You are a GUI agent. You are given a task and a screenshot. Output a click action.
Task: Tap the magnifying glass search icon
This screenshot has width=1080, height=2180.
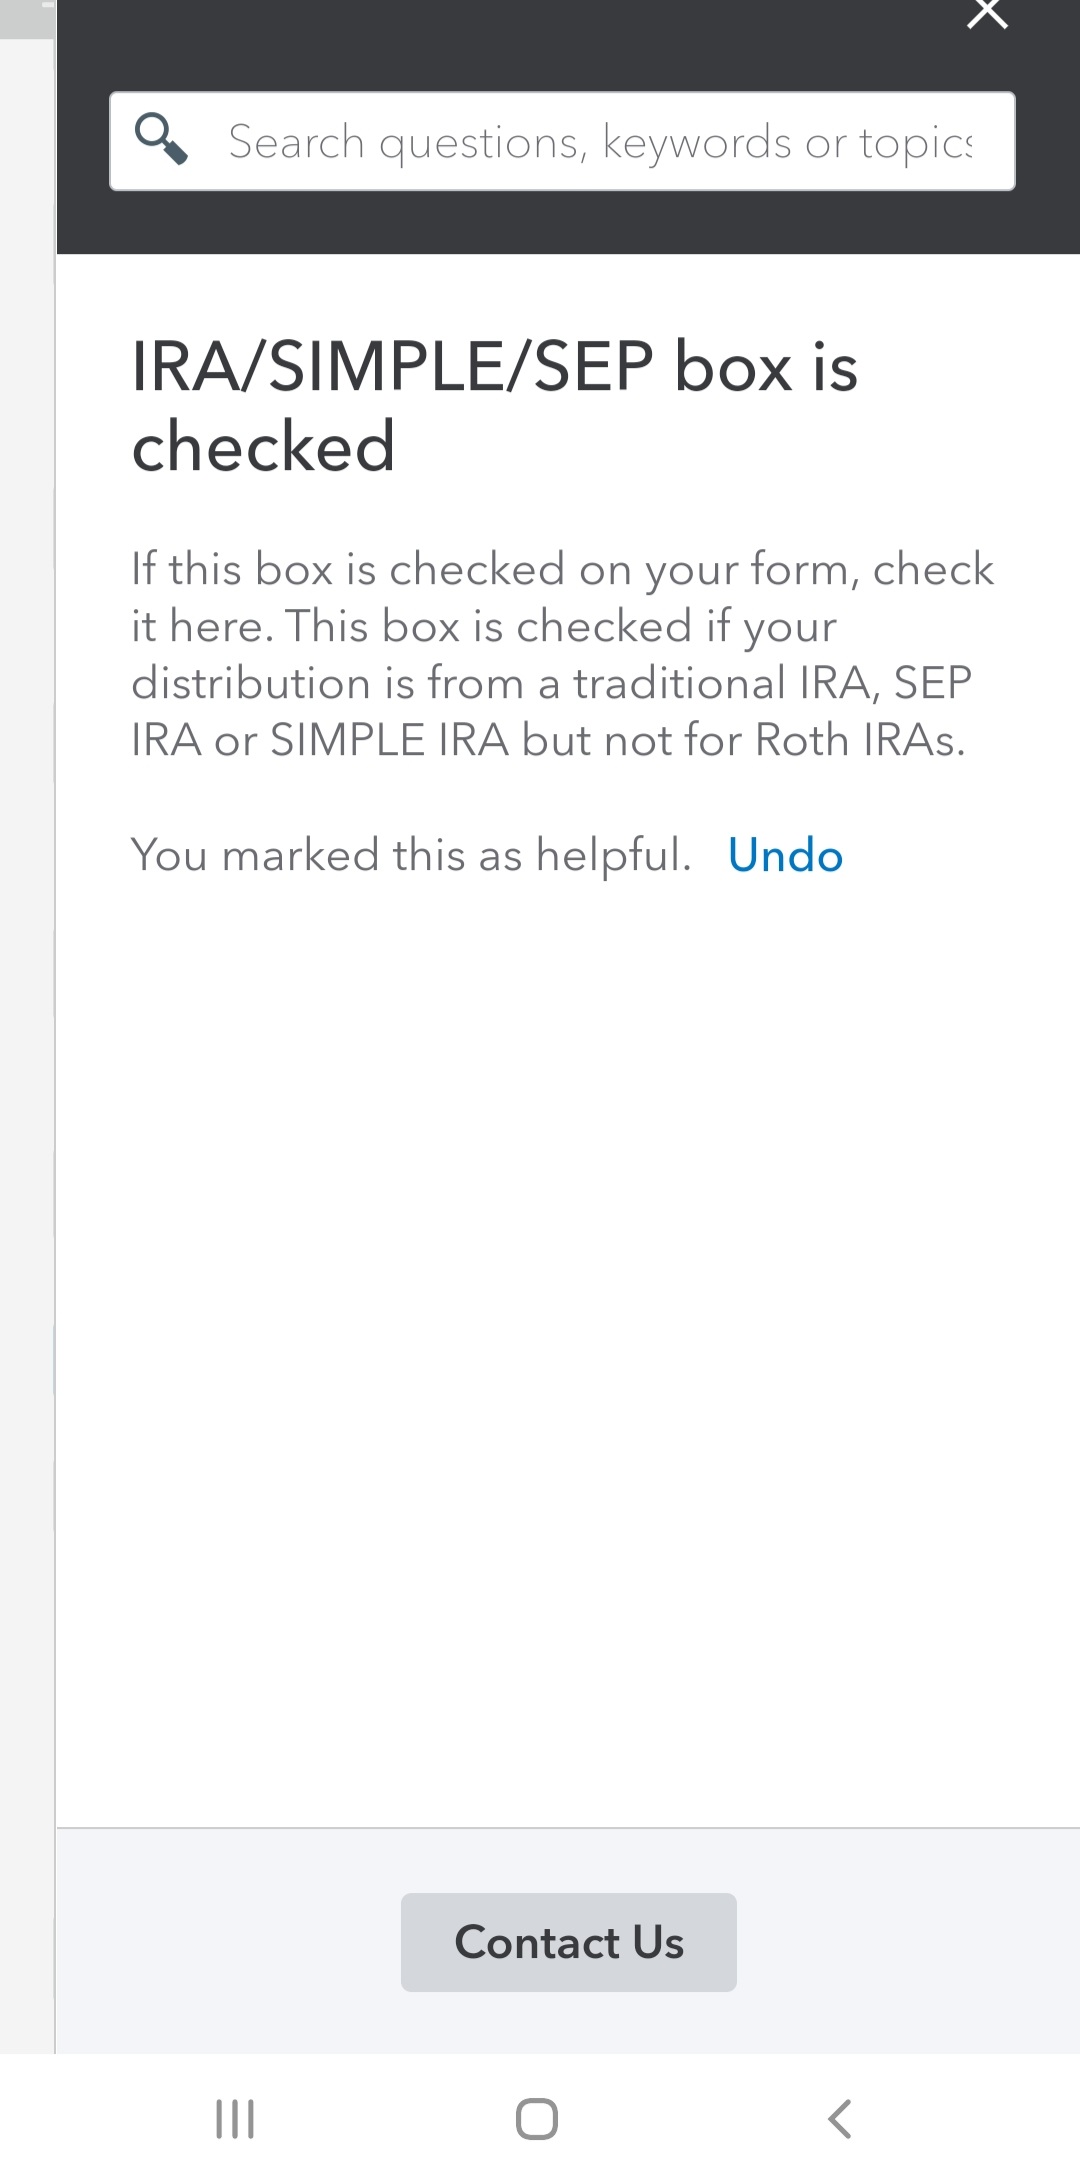tap(162, 139)
